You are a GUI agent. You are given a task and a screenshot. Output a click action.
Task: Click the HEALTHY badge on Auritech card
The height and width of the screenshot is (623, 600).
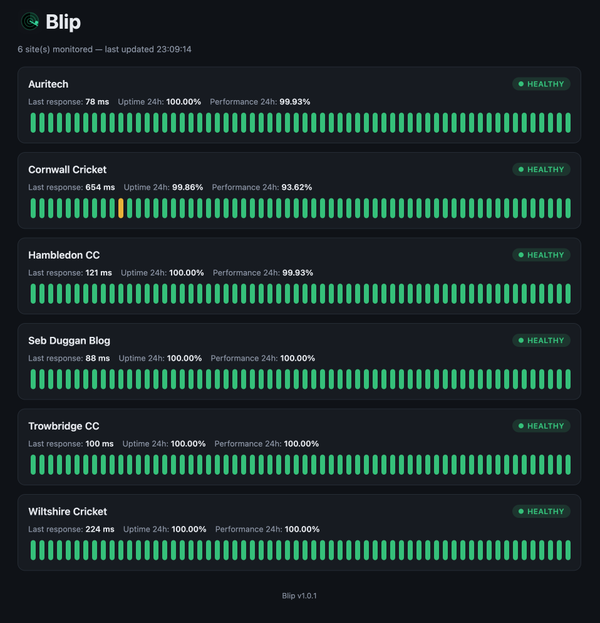pyautogui.click(x=541, y=84)
